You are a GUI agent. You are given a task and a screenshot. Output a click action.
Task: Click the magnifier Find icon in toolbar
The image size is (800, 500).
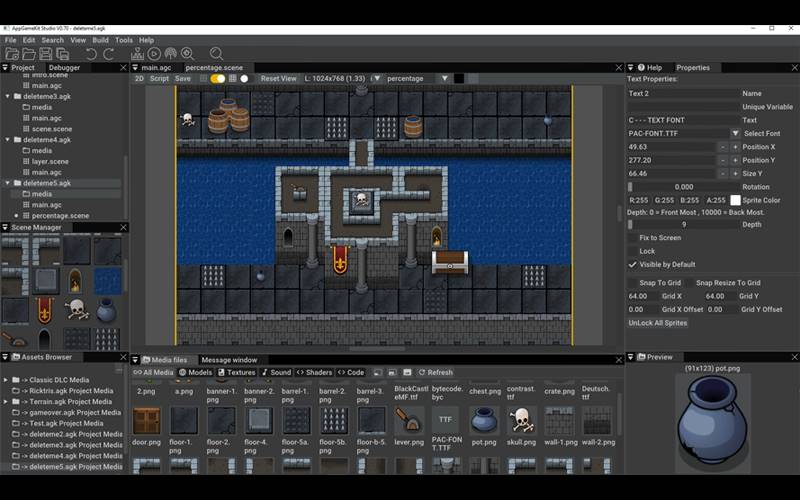pyautogui.click(x=216, y=53)
